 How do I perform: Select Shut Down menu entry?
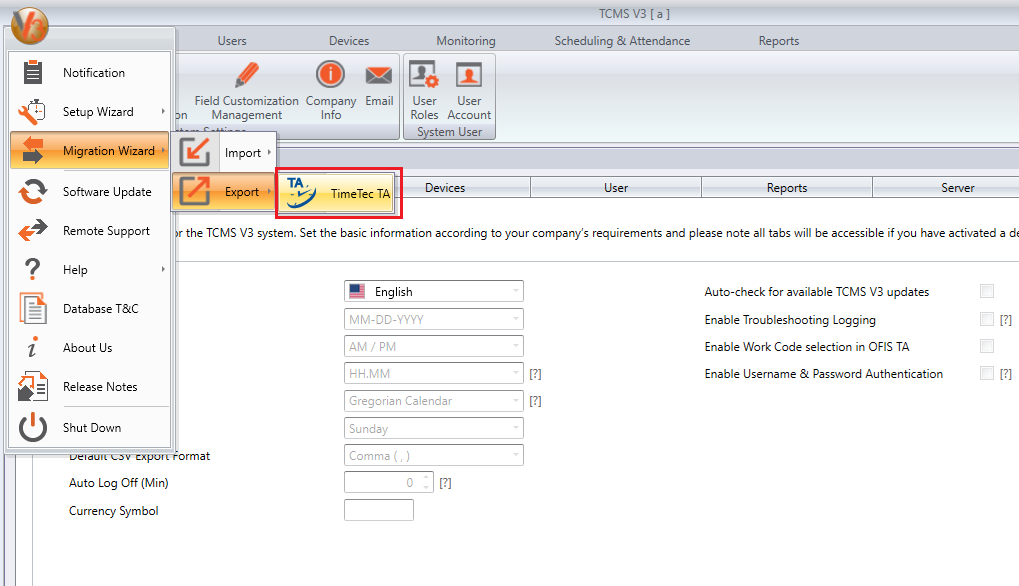coord(90,427)
